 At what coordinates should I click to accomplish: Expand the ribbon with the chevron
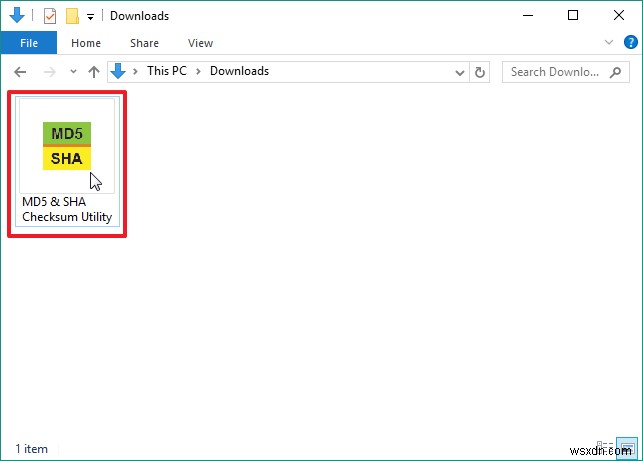click(x=609, y=42)
